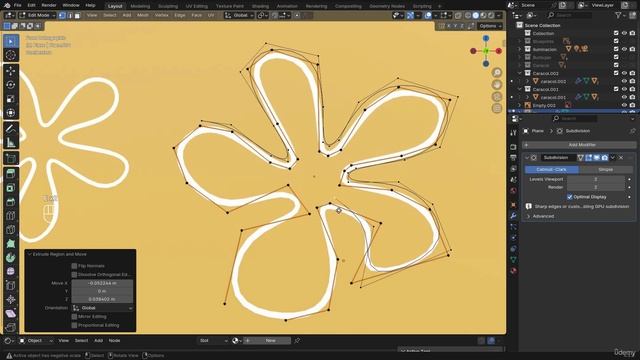This screenshot has width=640, height=360.
Task: Open the Options dropdown in viewport
Action: point(490,26)
